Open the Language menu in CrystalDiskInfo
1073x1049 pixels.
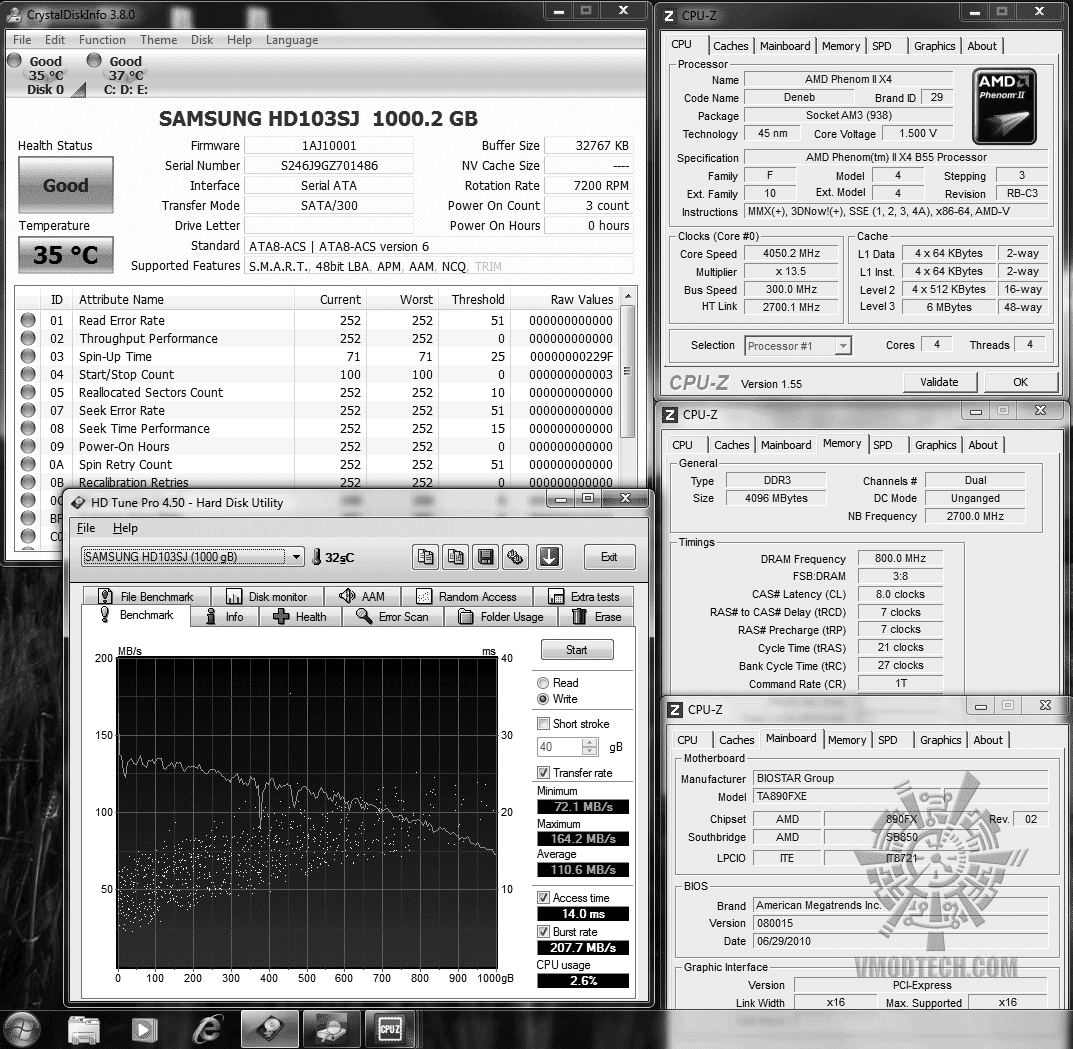click(x=292, y=40)
